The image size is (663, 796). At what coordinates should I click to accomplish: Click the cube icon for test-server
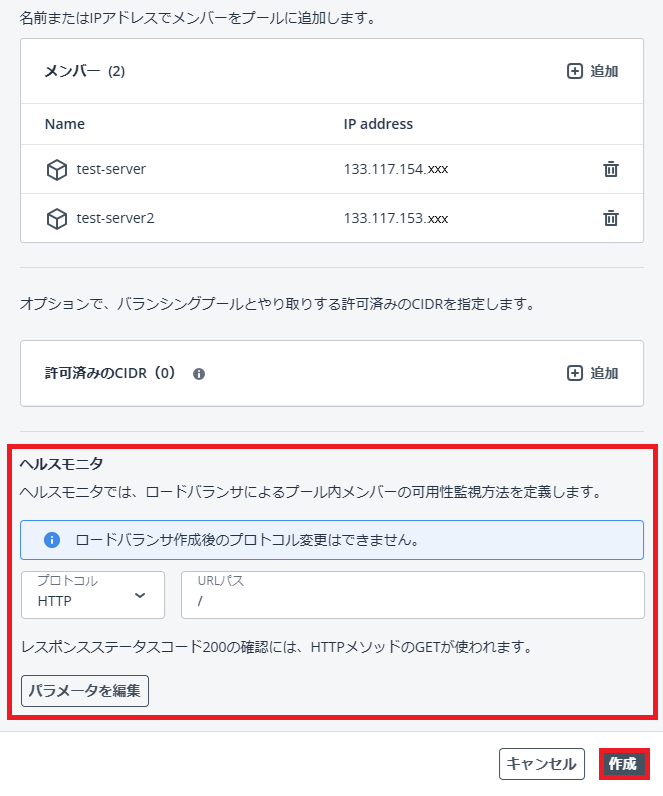click(57, 170)
